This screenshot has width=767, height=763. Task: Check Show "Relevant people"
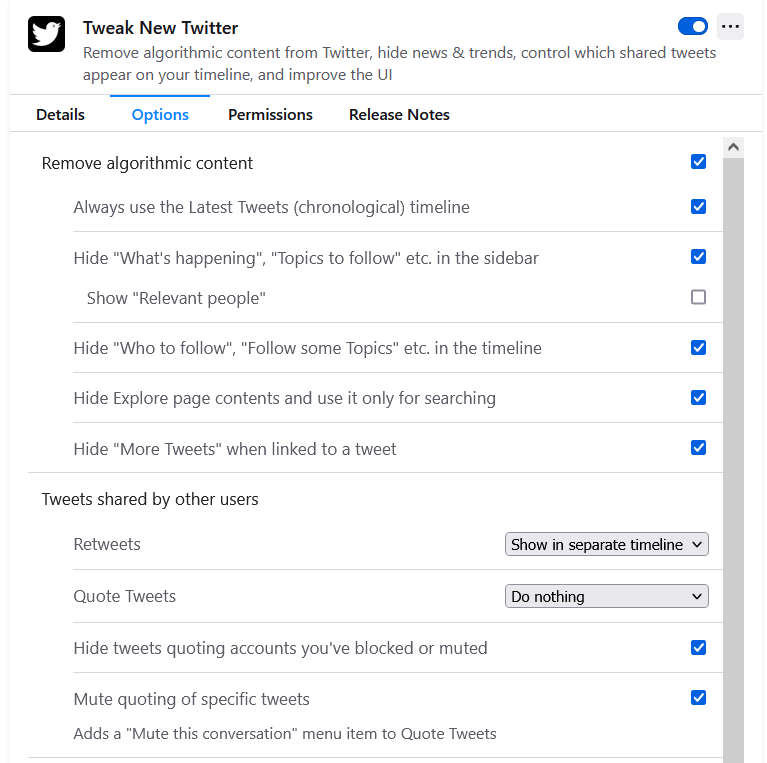[x=699, y=297]
